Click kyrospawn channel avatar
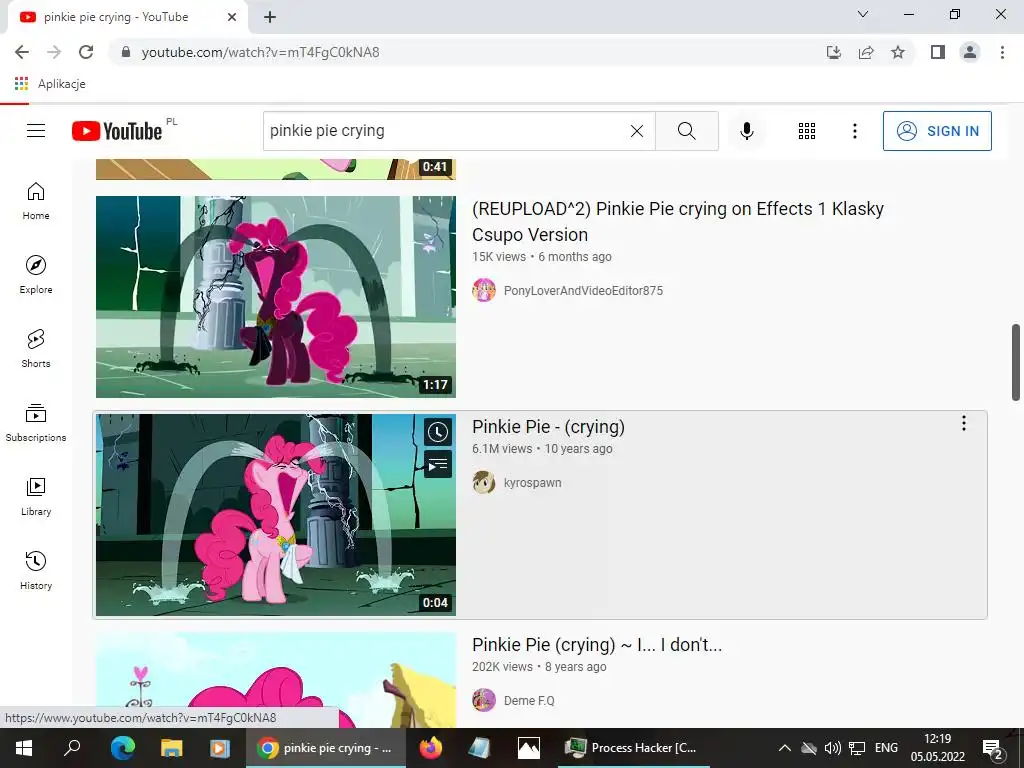 click(484, 482)
